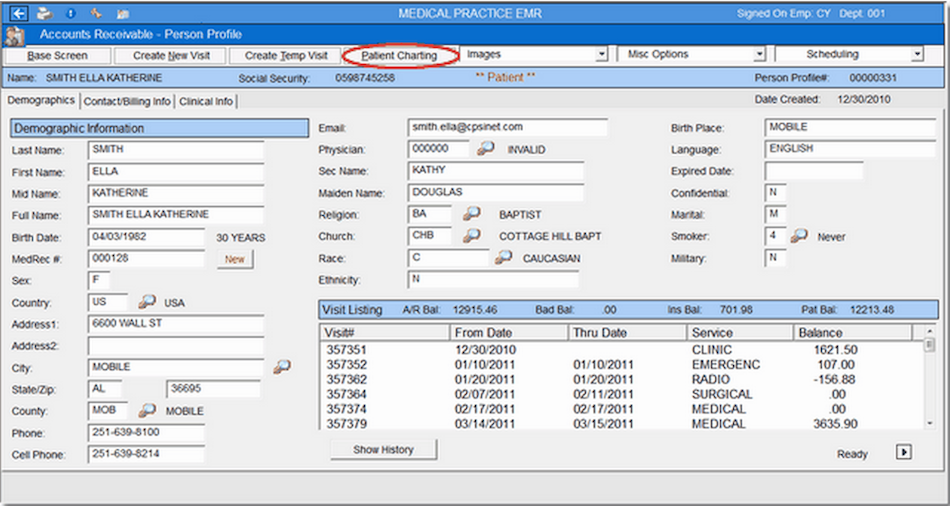
Task: Click the play arrow next to Ready
Action: pos(903,452)
